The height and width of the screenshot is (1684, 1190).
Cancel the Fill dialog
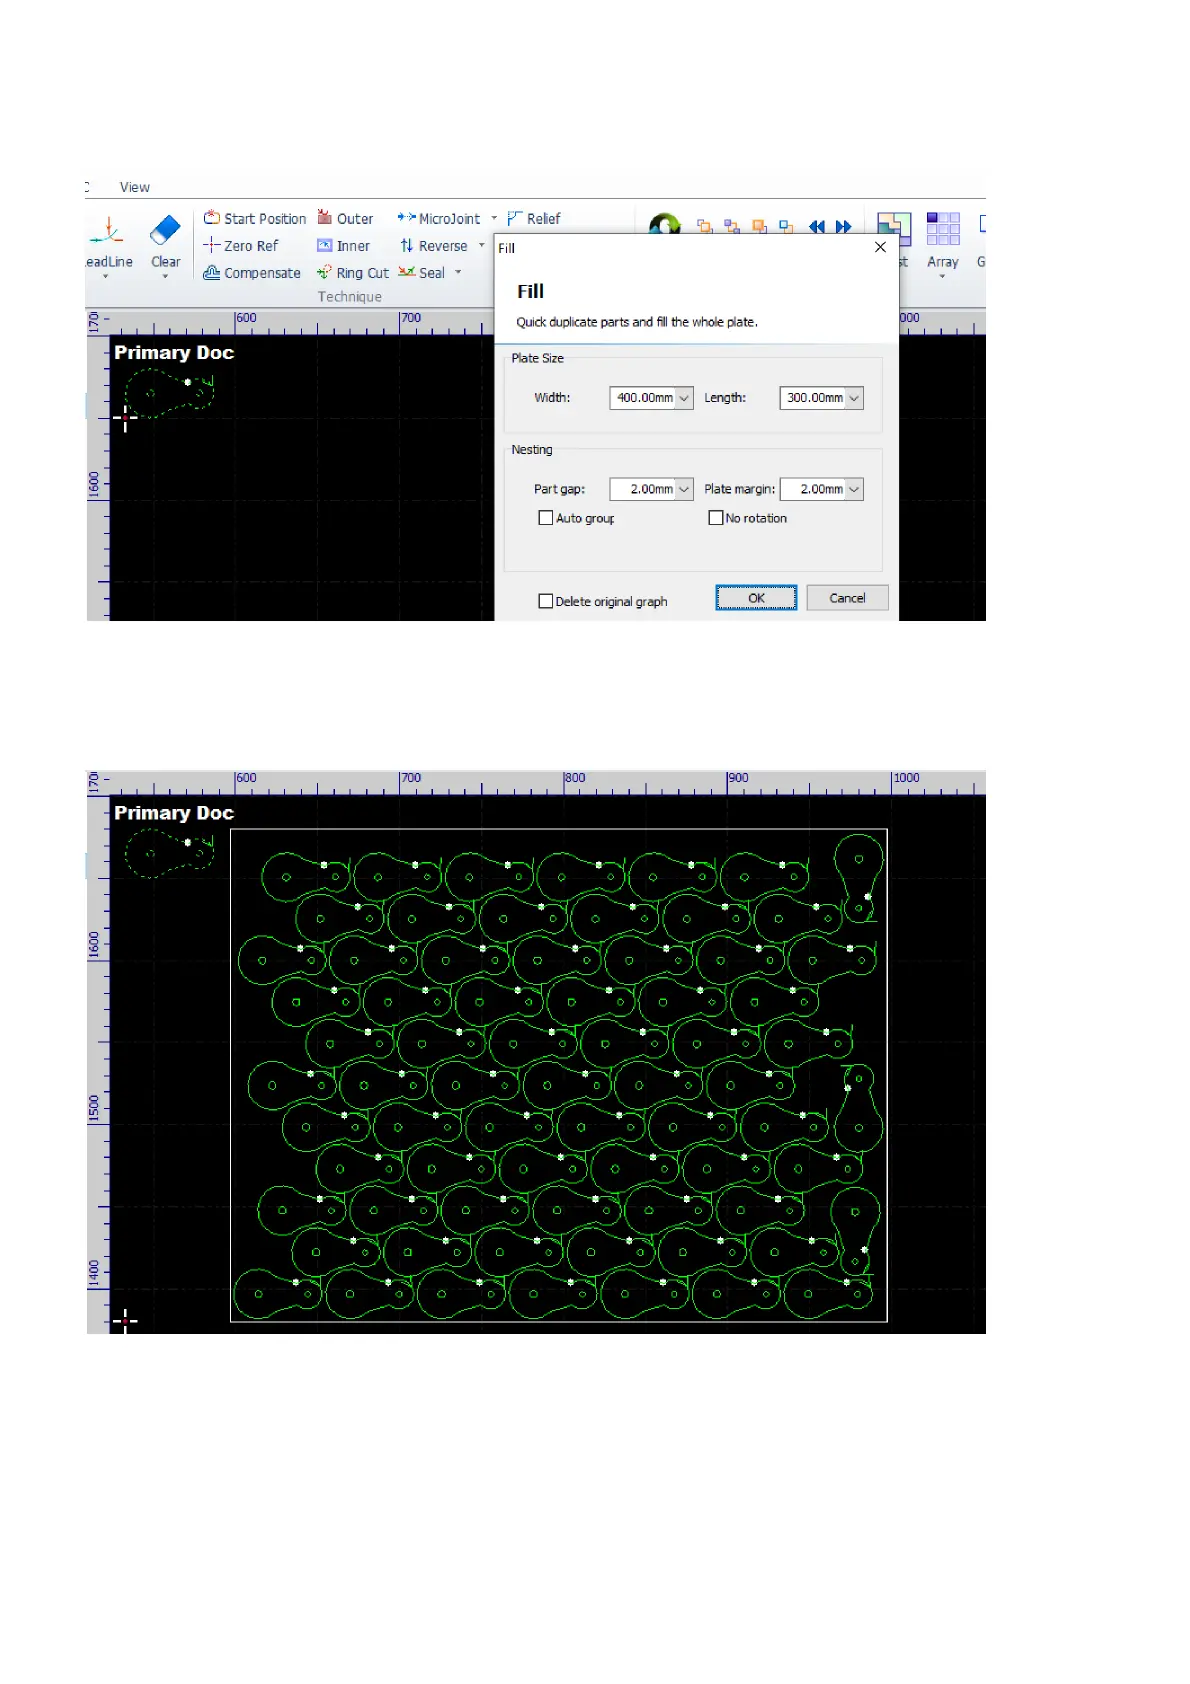[x=847, y=598]
